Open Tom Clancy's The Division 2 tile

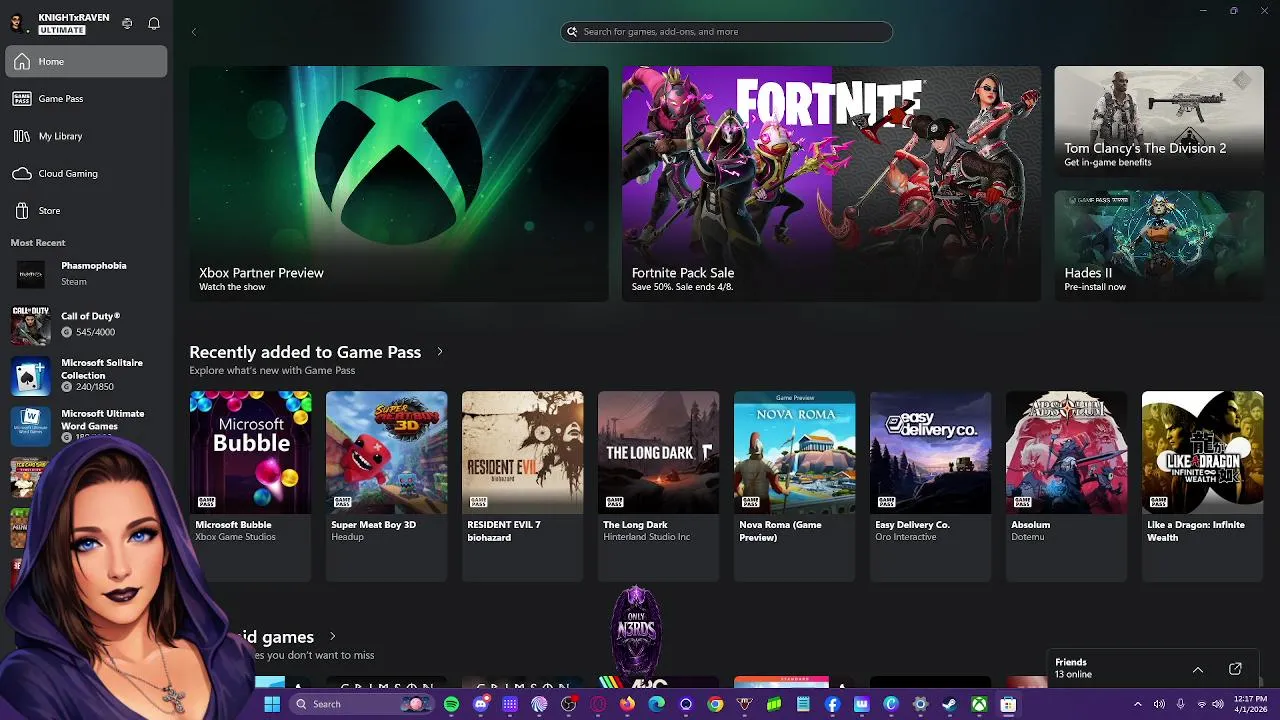pyautogui.click(x=1159, y=121)
